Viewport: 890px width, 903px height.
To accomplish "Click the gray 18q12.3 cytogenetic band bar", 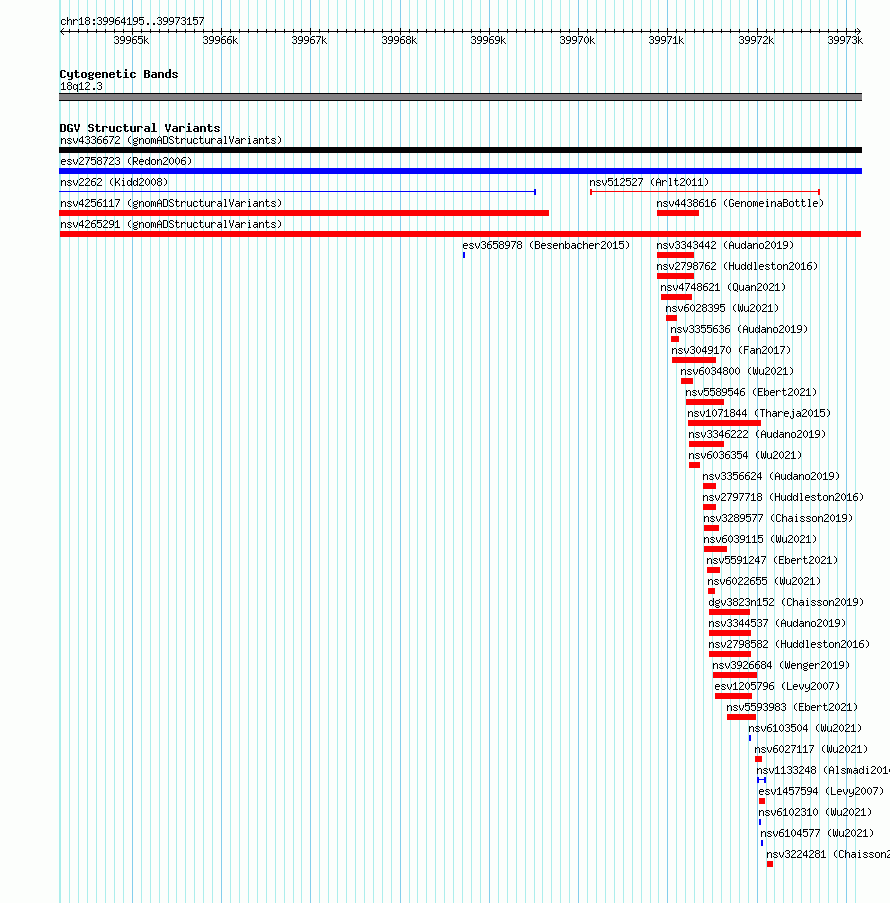I will pyautogui.click(x=460, y=97).
